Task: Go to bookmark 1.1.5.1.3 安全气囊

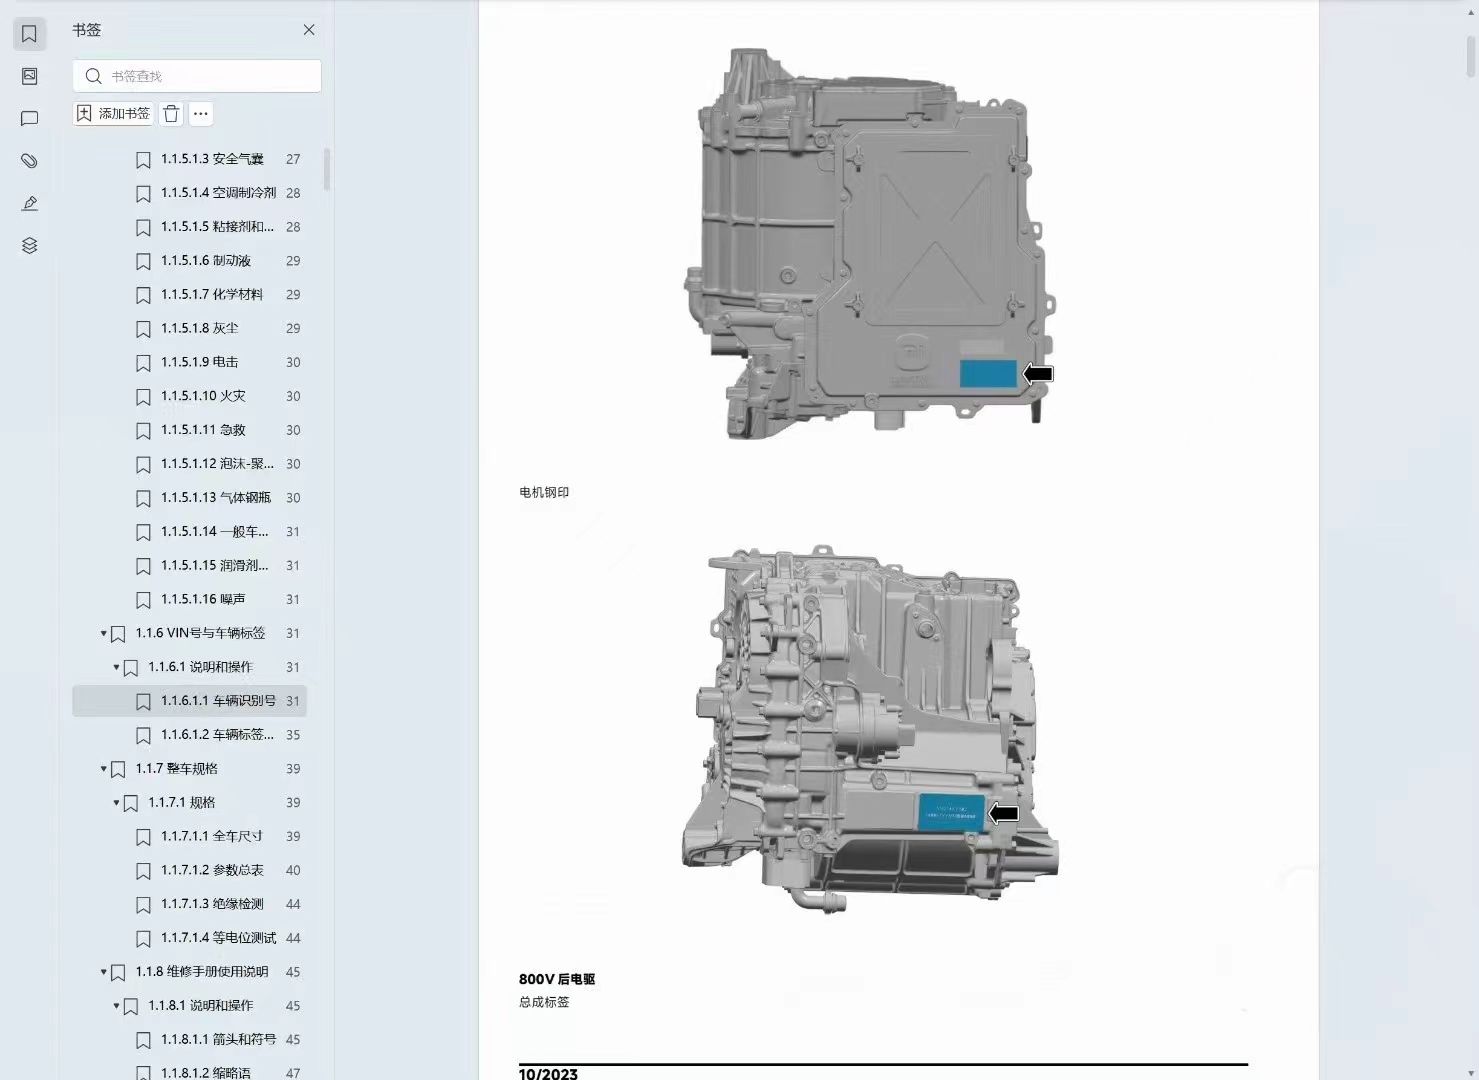Action: click(212, 159)
